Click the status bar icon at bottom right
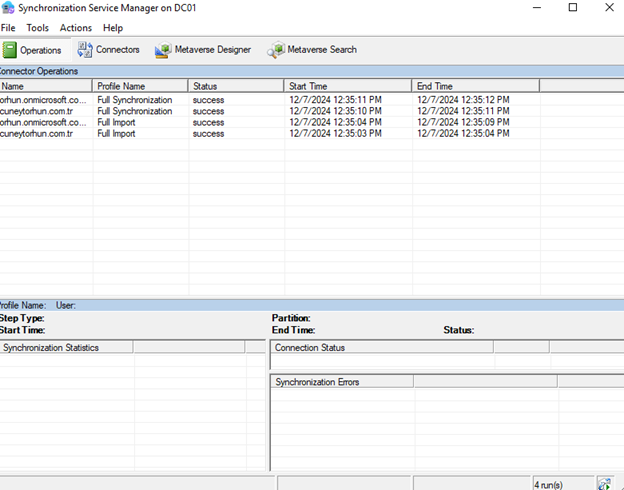 (604, 483)
